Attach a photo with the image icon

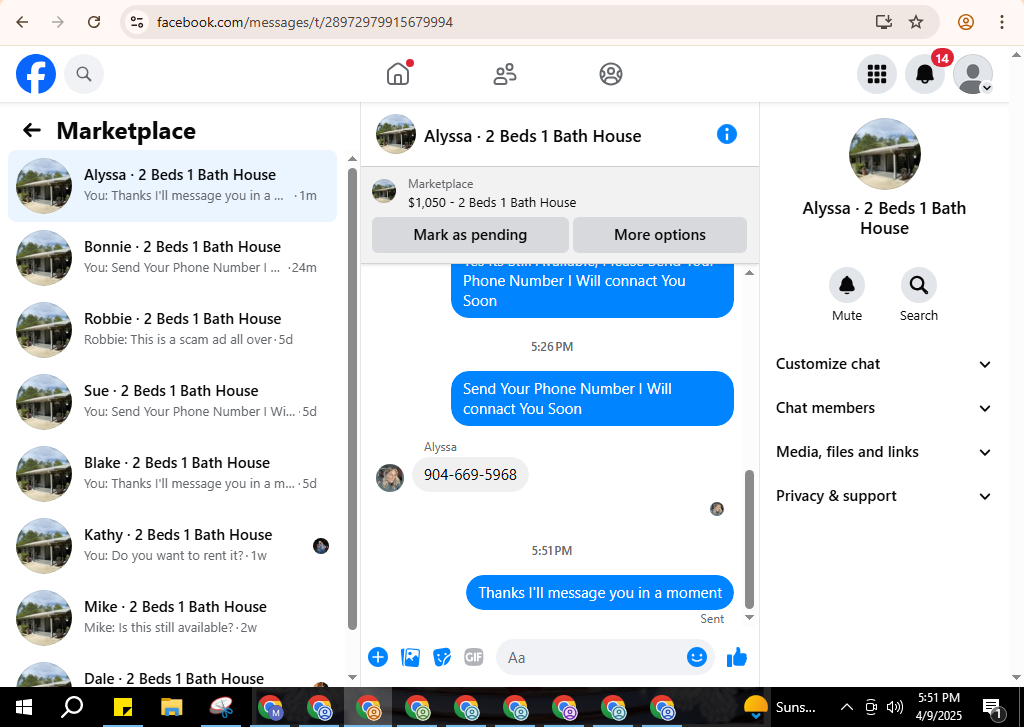click(410, 657)
